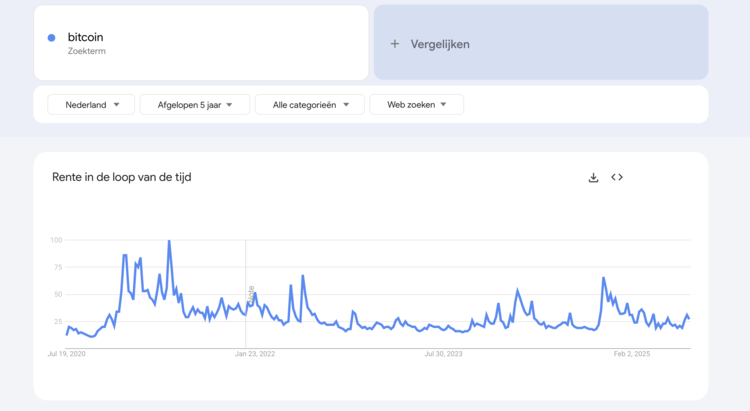This screenshot has width=750, height=411.
Task: Add a comparison term via Vergelijken
Action: [x=541, y=43]
